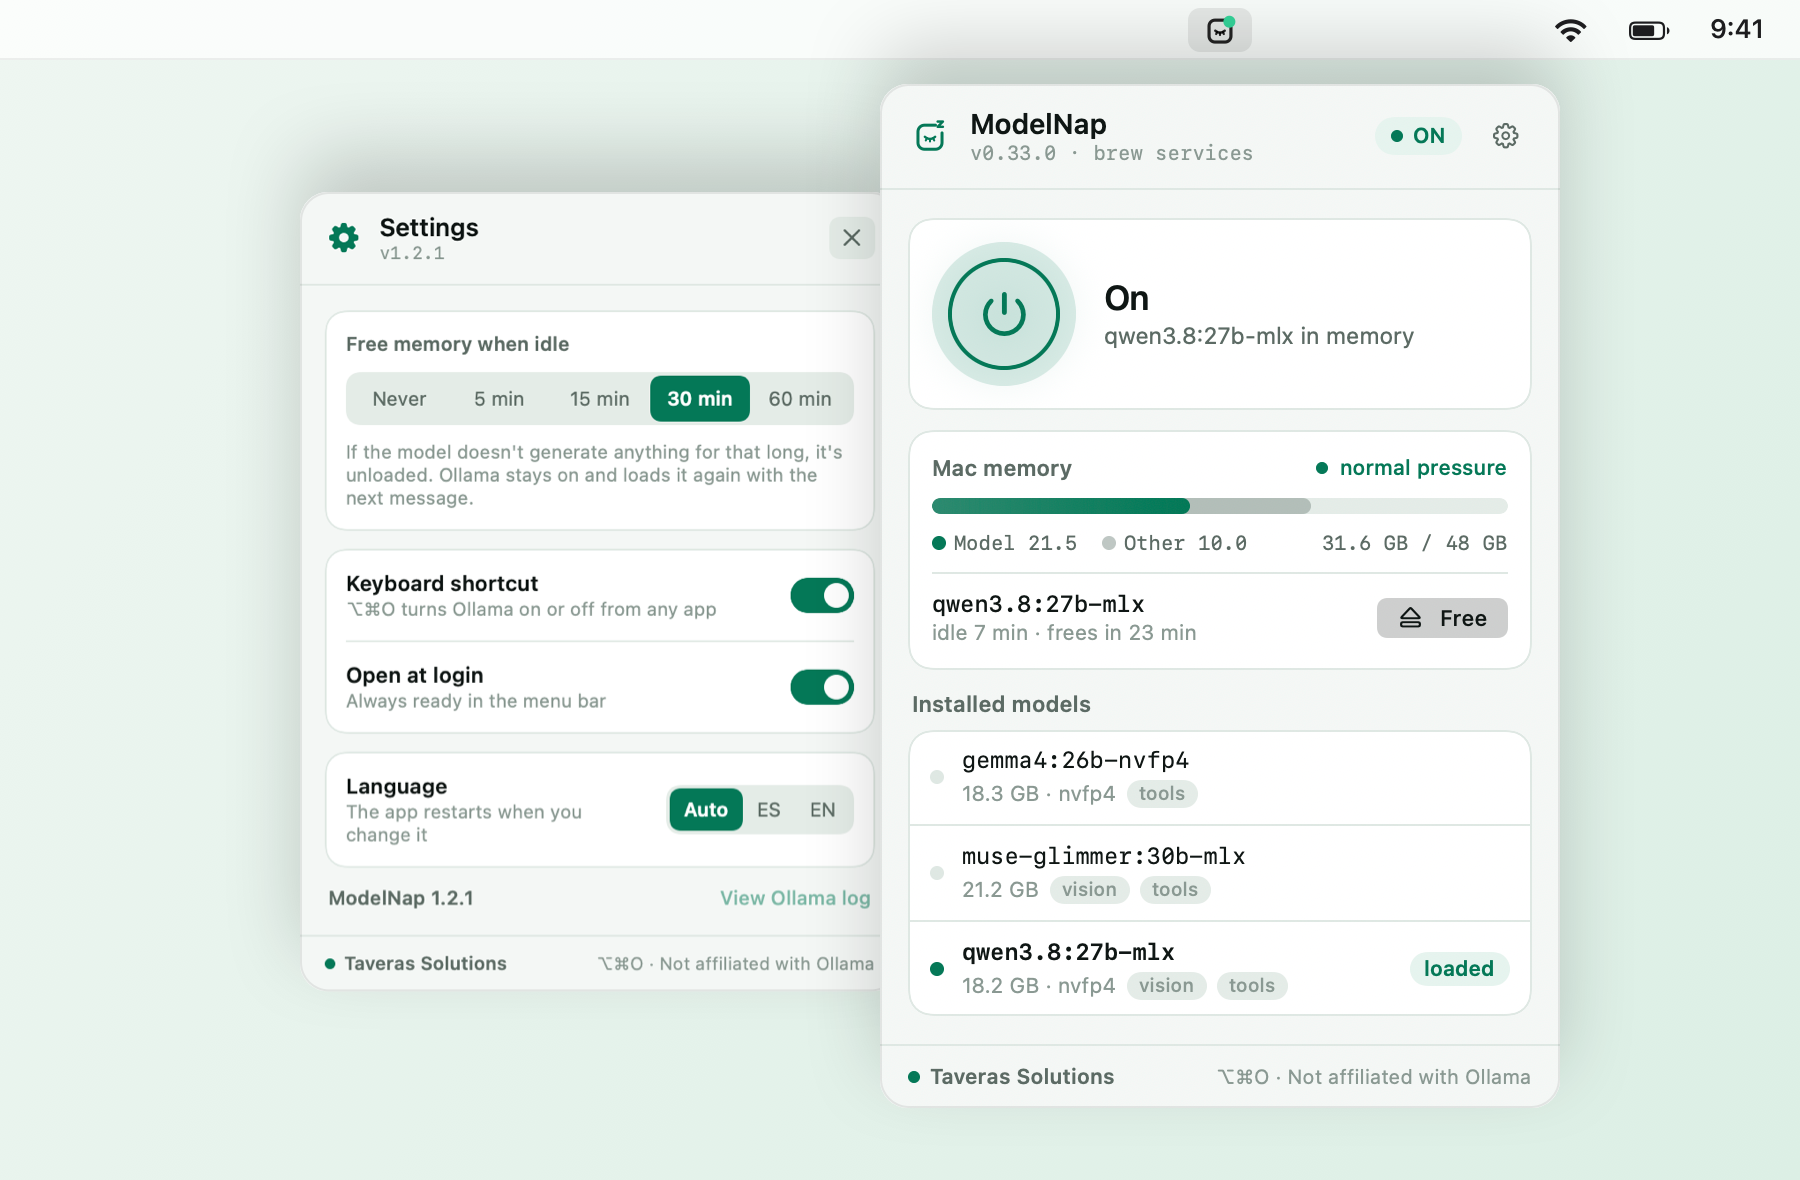Image resolution: width=1800 pixels, height=1180 pixels.
Task: Switch language to EN
Action: (x=823, y=810)
